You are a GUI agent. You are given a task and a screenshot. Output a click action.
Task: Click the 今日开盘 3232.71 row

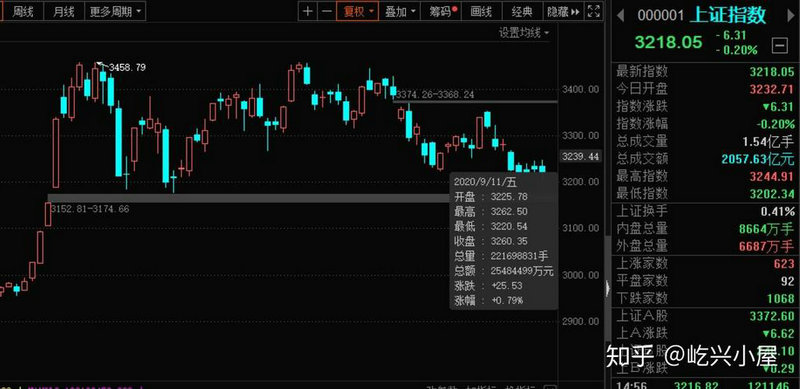click(706, 89)
